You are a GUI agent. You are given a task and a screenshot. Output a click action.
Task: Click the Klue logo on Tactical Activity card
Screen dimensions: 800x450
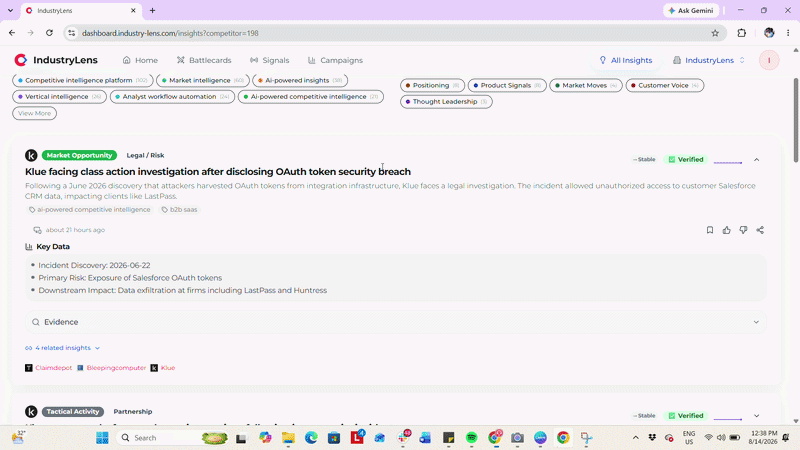(x=31, y=411)
